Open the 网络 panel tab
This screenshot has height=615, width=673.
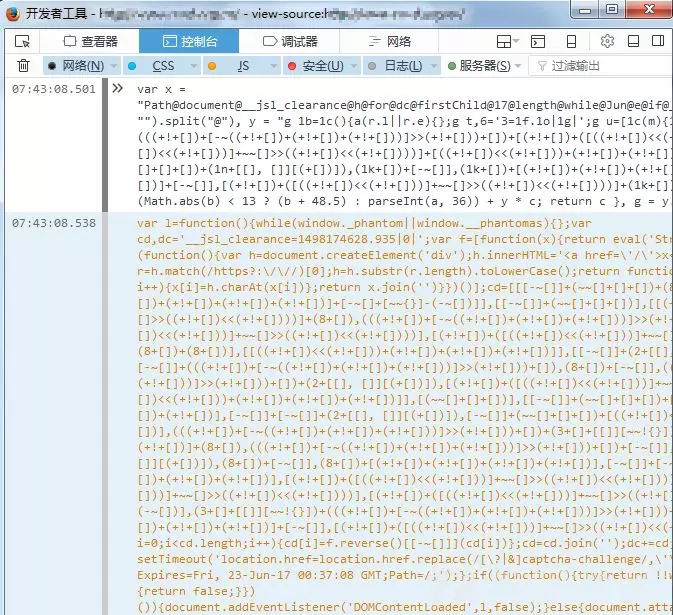tap(389, 41)
